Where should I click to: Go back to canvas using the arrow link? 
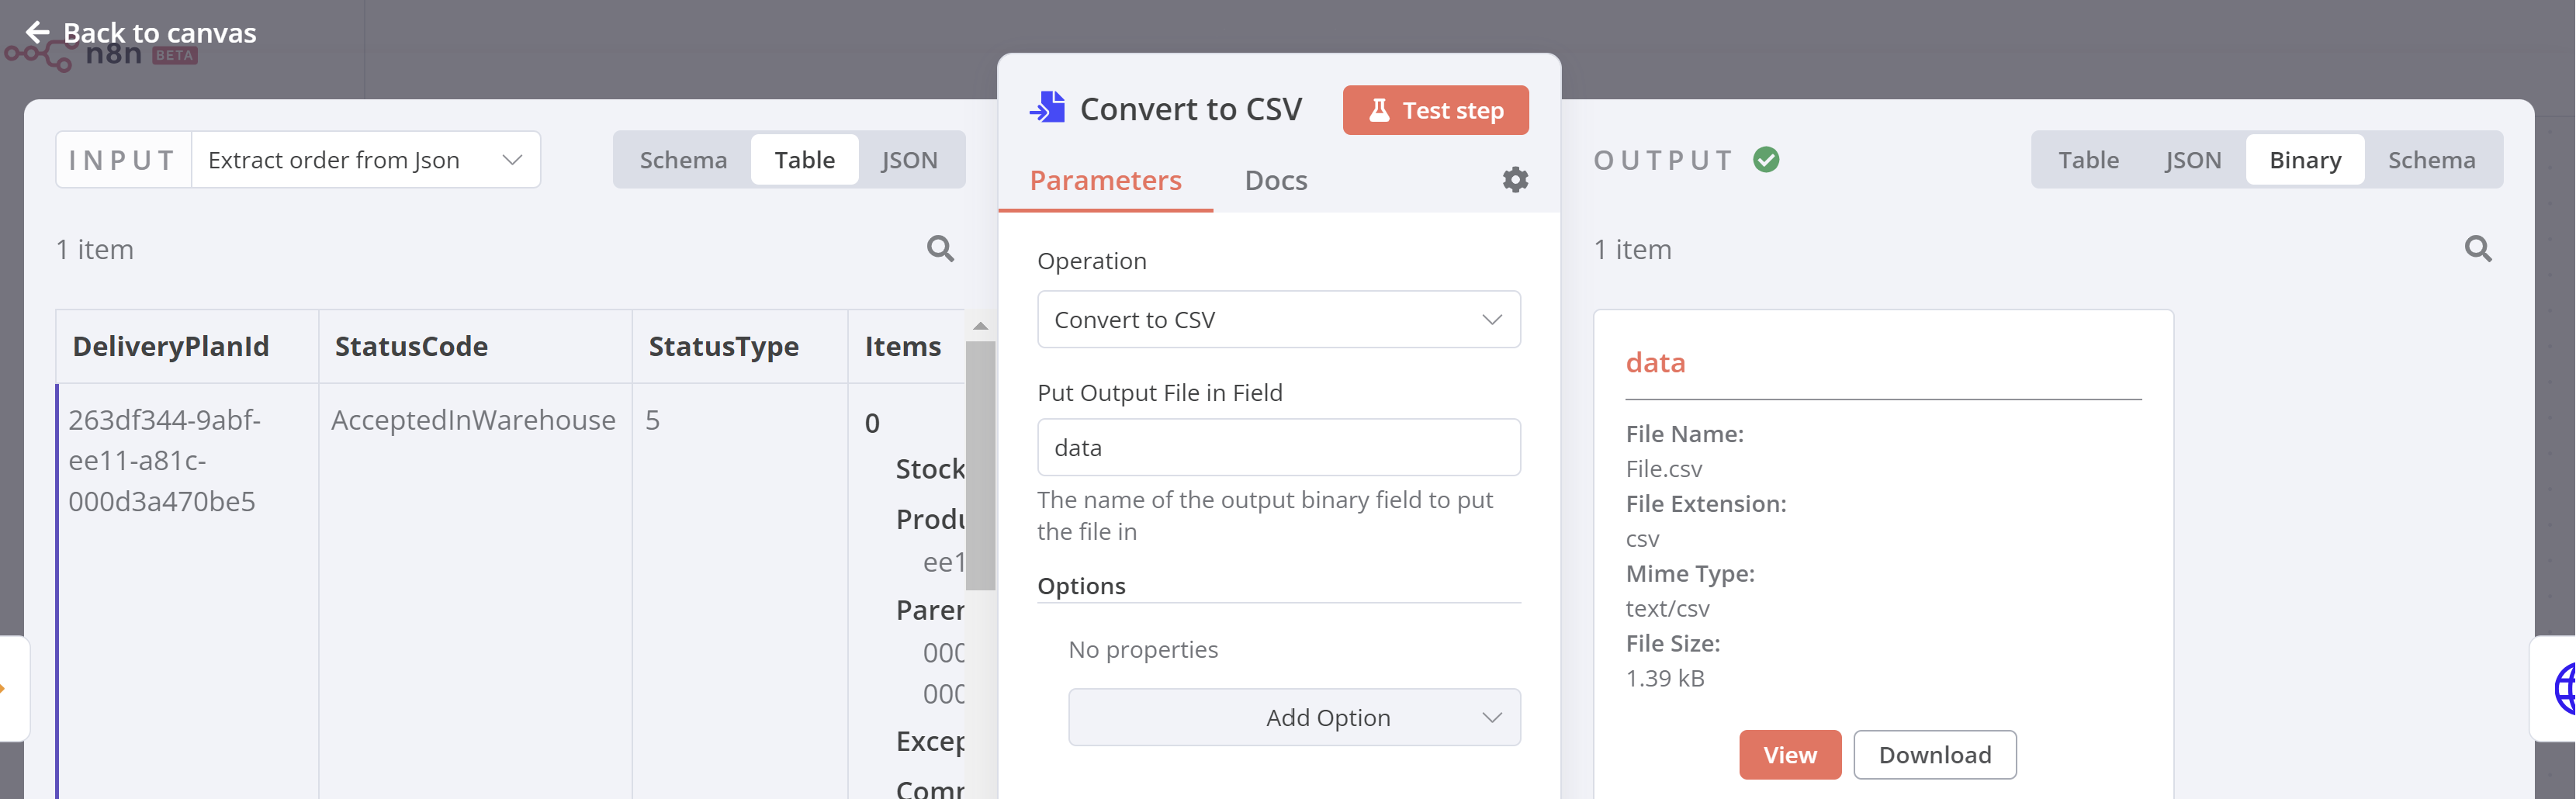coord(140,33)
